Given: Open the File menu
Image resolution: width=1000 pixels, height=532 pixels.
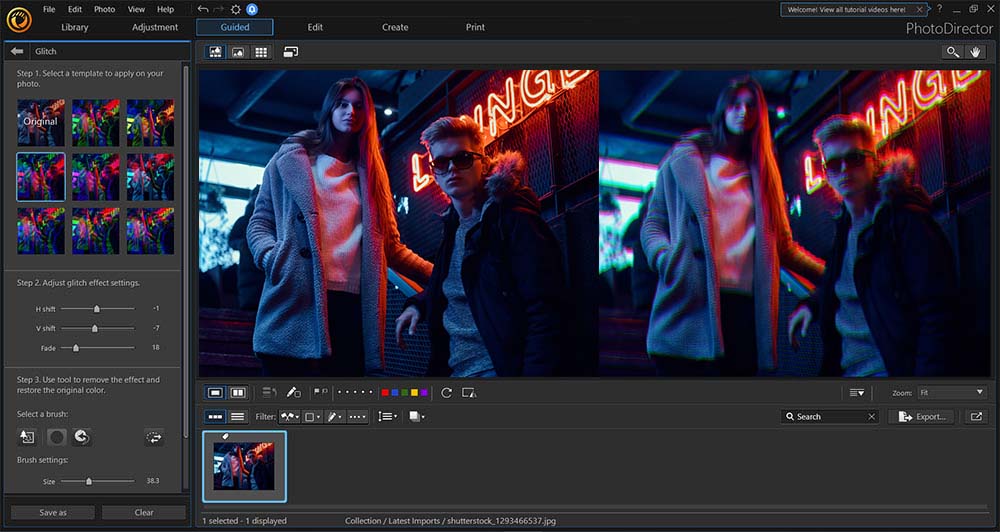Looking at the screenshot, I should pos(49,10).
